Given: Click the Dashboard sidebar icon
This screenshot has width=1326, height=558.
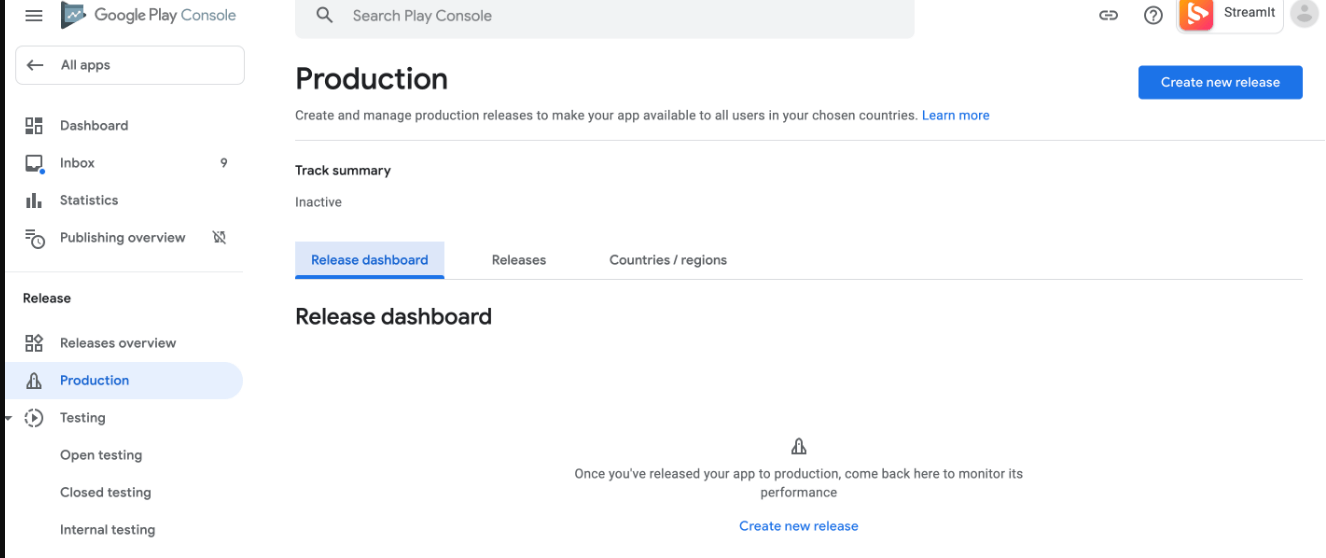Looking at the screenshot, I should 34,126.
